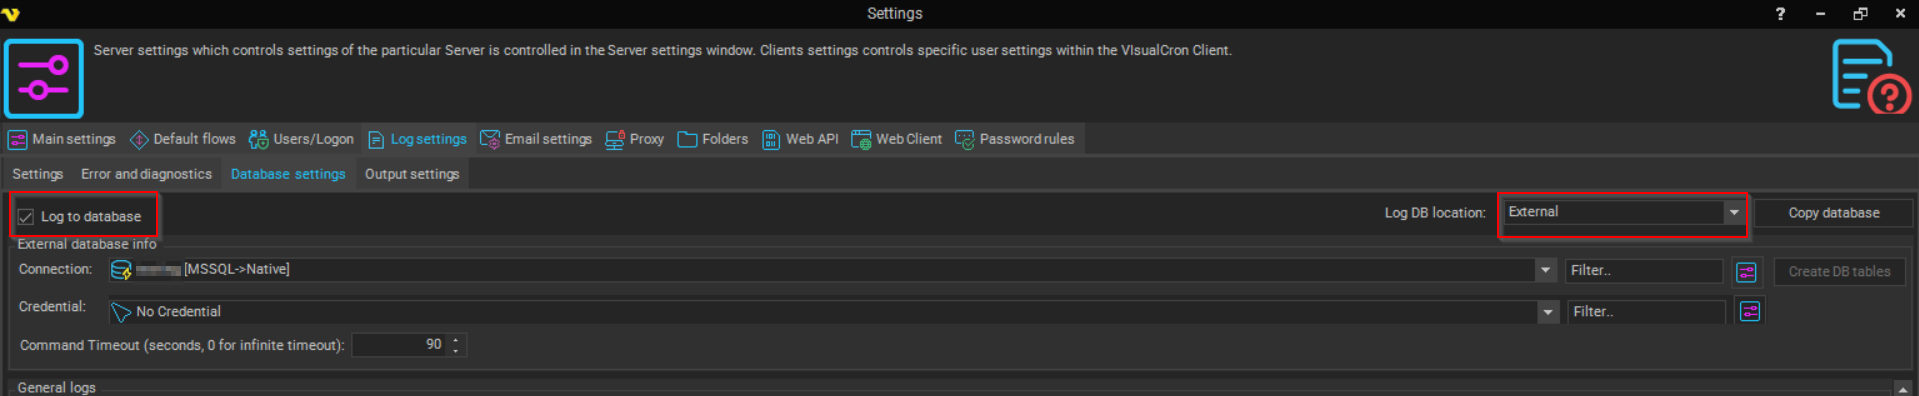Click the Email settings envelope icon
This screenshot has width=1919, height=396.
(490, 140)
